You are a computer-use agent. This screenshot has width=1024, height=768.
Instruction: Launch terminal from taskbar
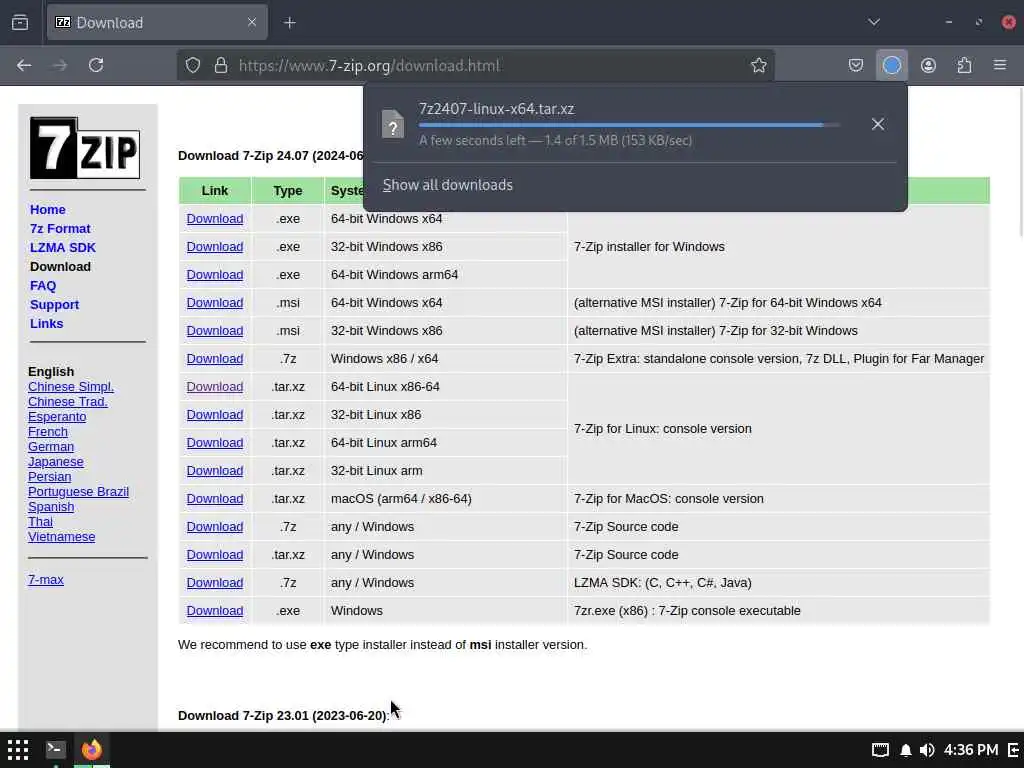pyautogui.click(x=56, y=749)
